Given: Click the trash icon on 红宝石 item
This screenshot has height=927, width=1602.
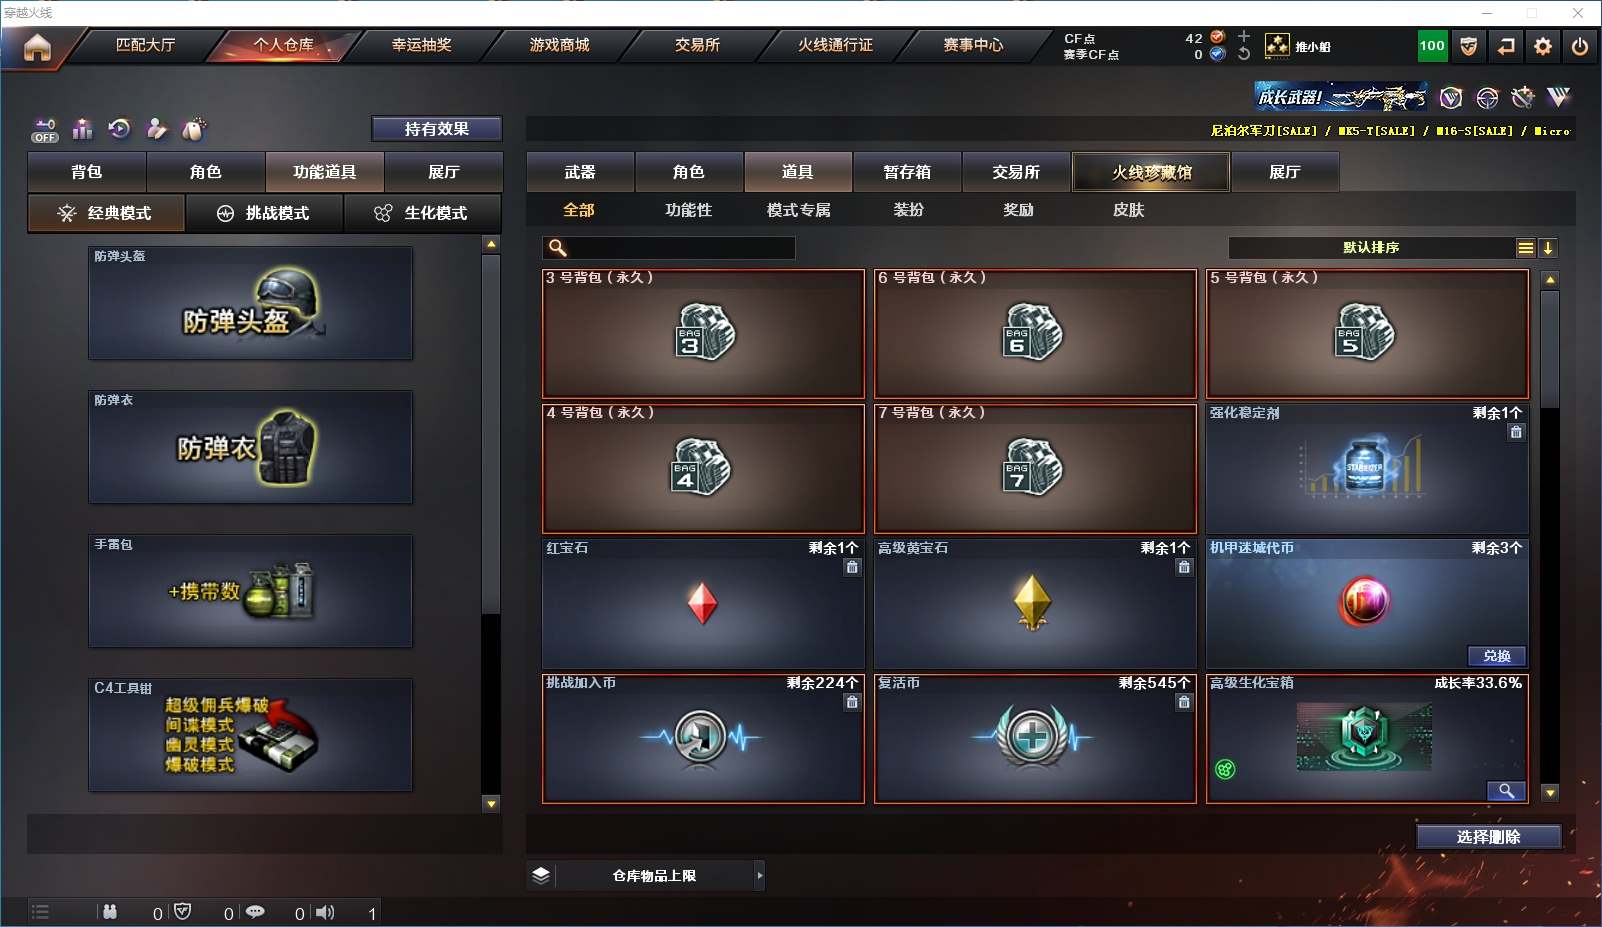Looking at the screenshot, I should [852, 567].
